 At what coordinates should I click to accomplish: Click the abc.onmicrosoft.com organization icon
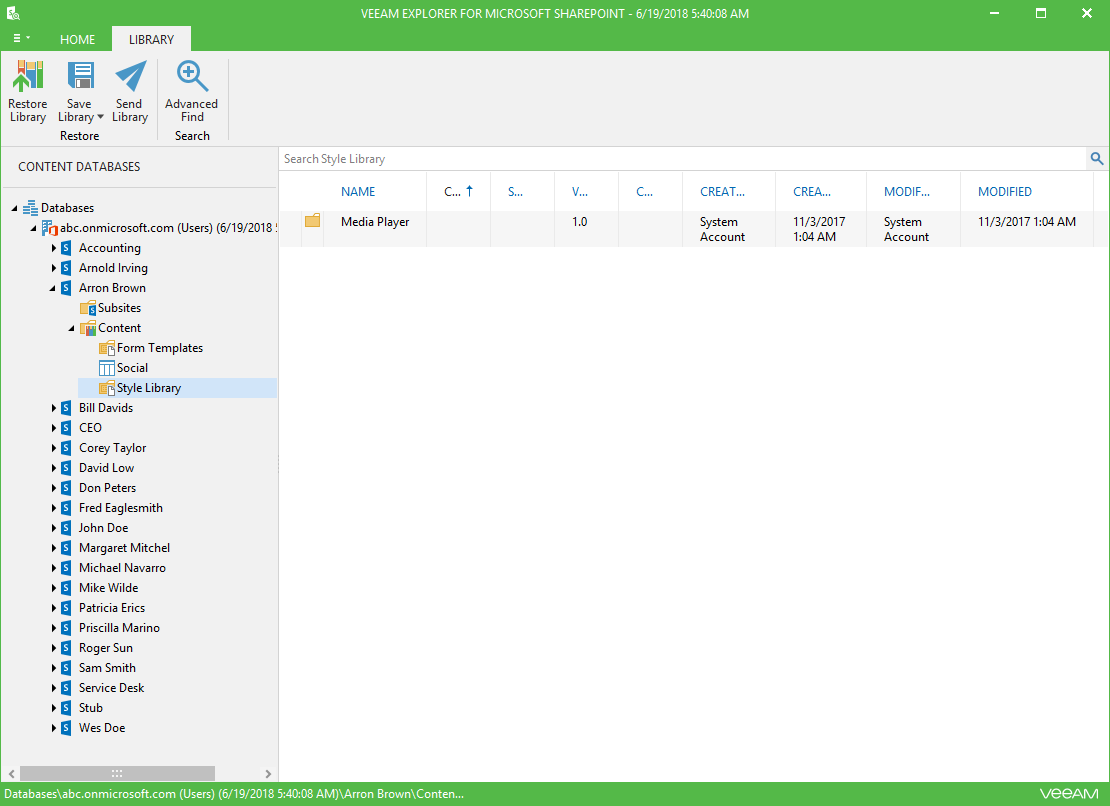click(50, 228)
